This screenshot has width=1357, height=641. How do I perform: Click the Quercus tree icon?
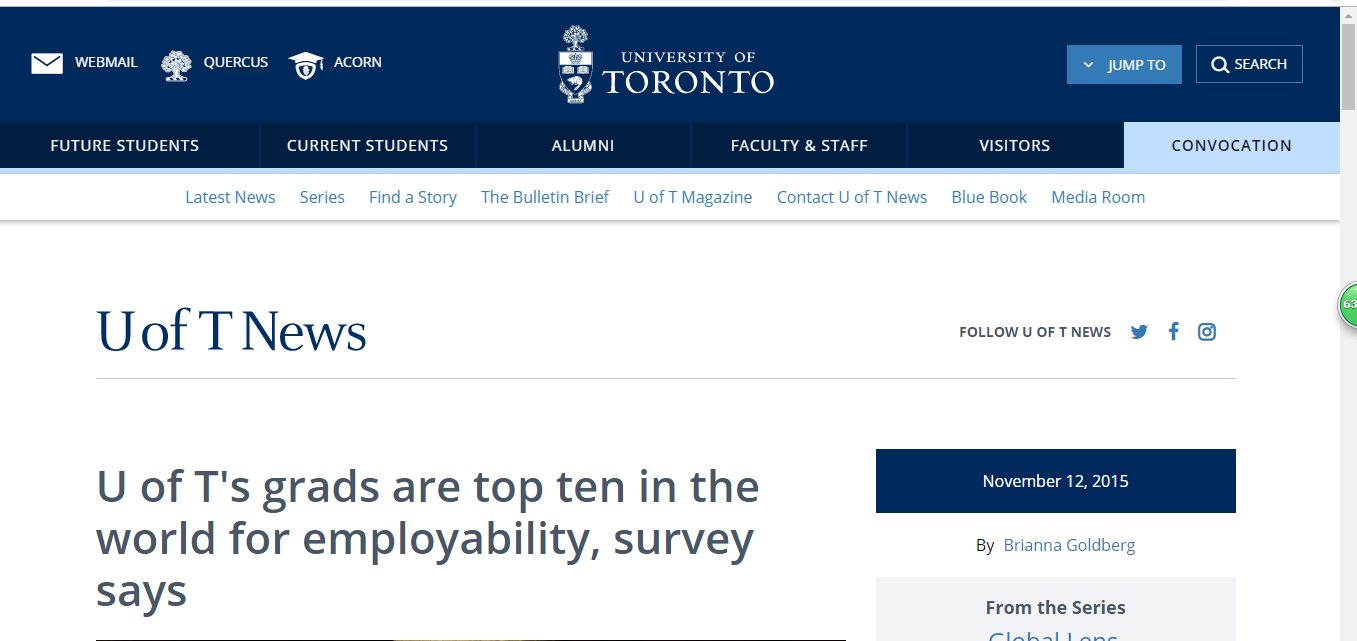[x=176, y=65]
